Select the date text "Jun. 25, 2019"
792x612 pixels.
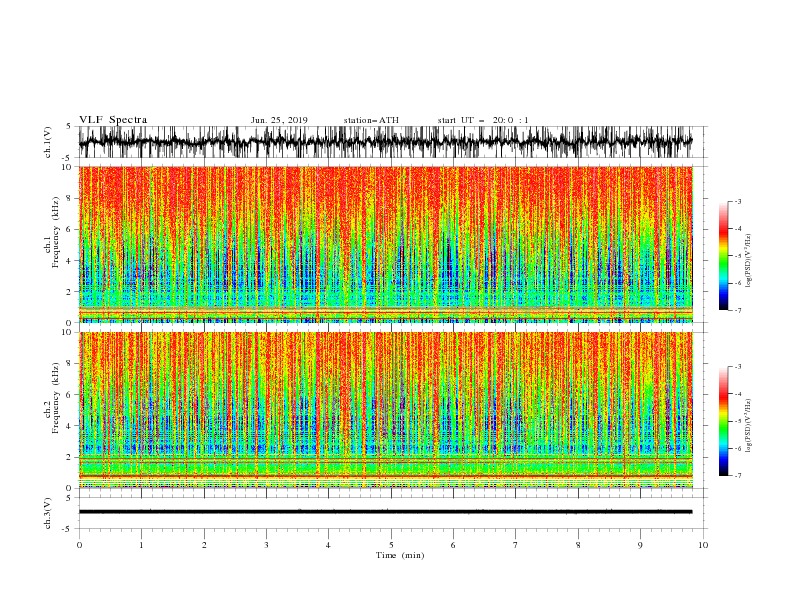tap(279, 120)
